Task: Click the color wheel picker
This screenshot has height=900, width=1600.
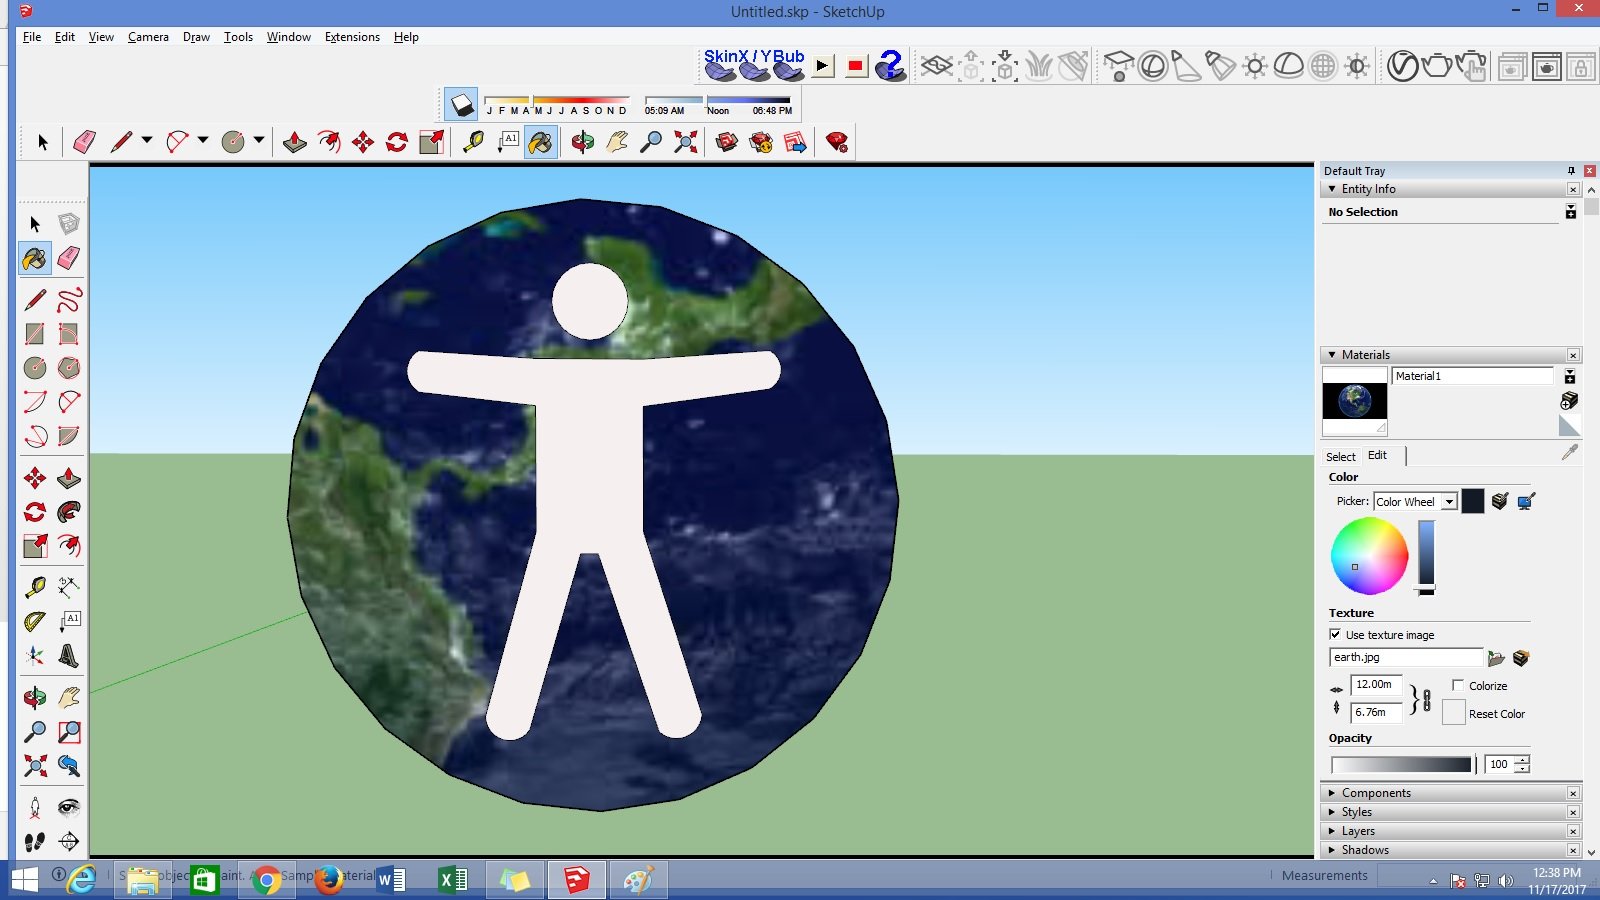Action: pos(1369,556)
